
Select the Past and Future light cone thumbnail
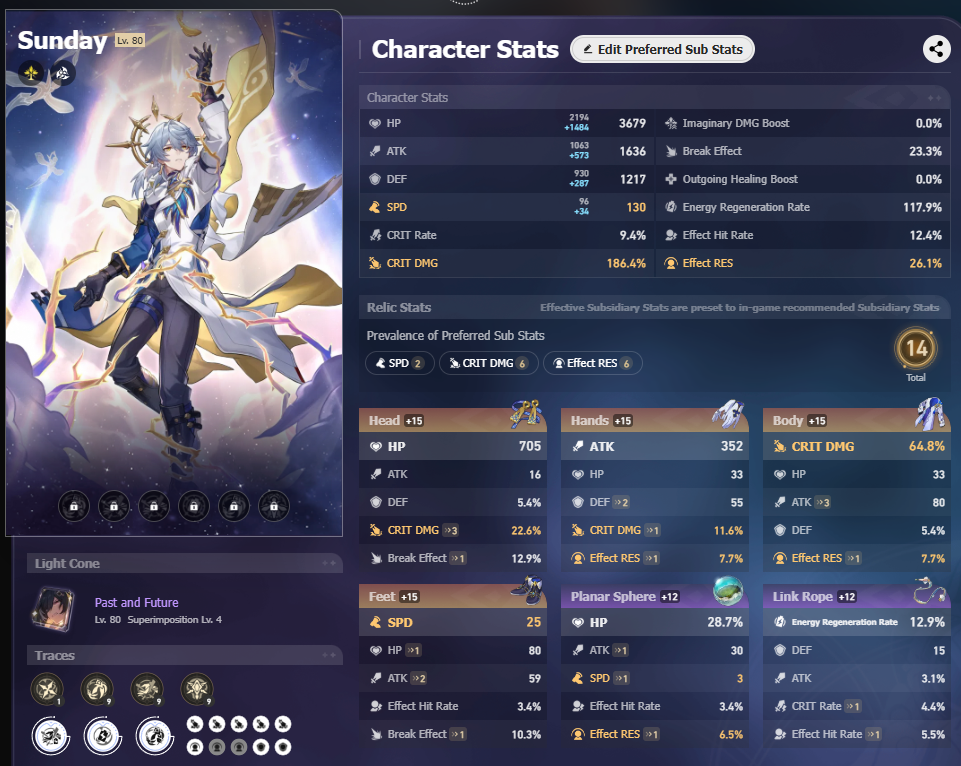53,609
